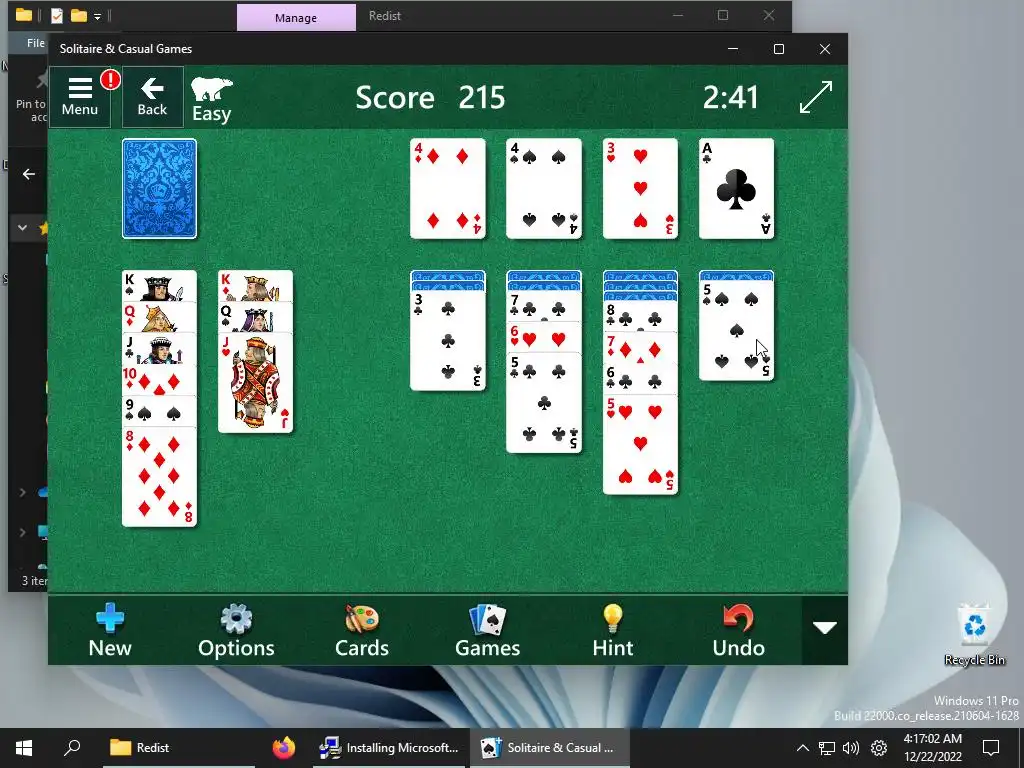1024x768 pixels.
Task: Select the 5 of hearts tableau card
Action: click(x=640, y=445)
